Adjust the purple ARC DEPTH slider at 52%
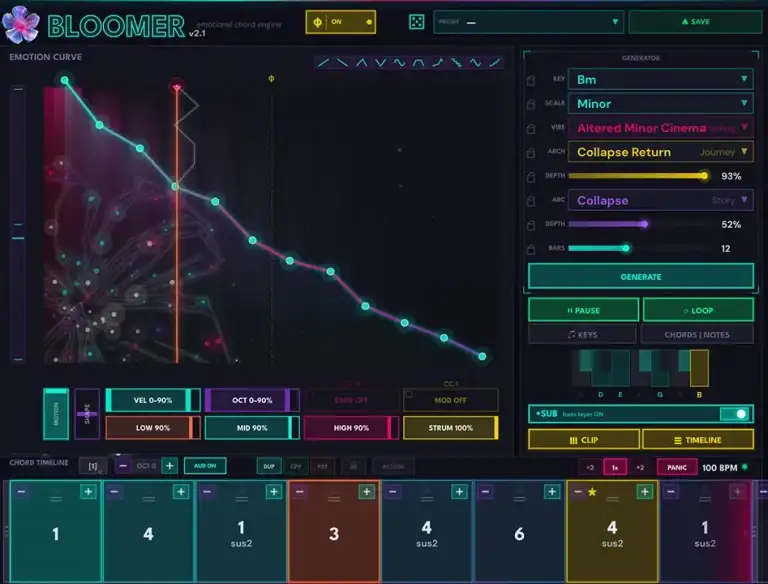The width and height of the screenshot is (768, 584). coord(639,224)
